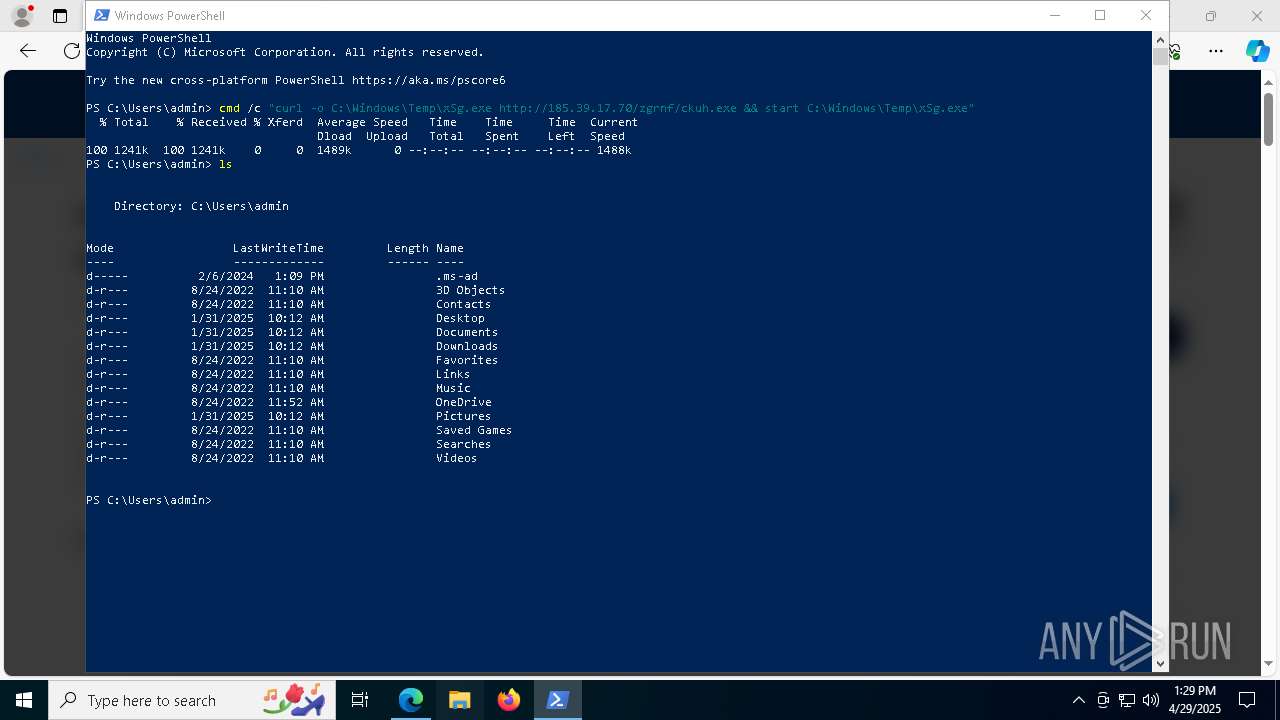
Task: Click the 'OneDrive' directory entry
Action: coord(463,402)
